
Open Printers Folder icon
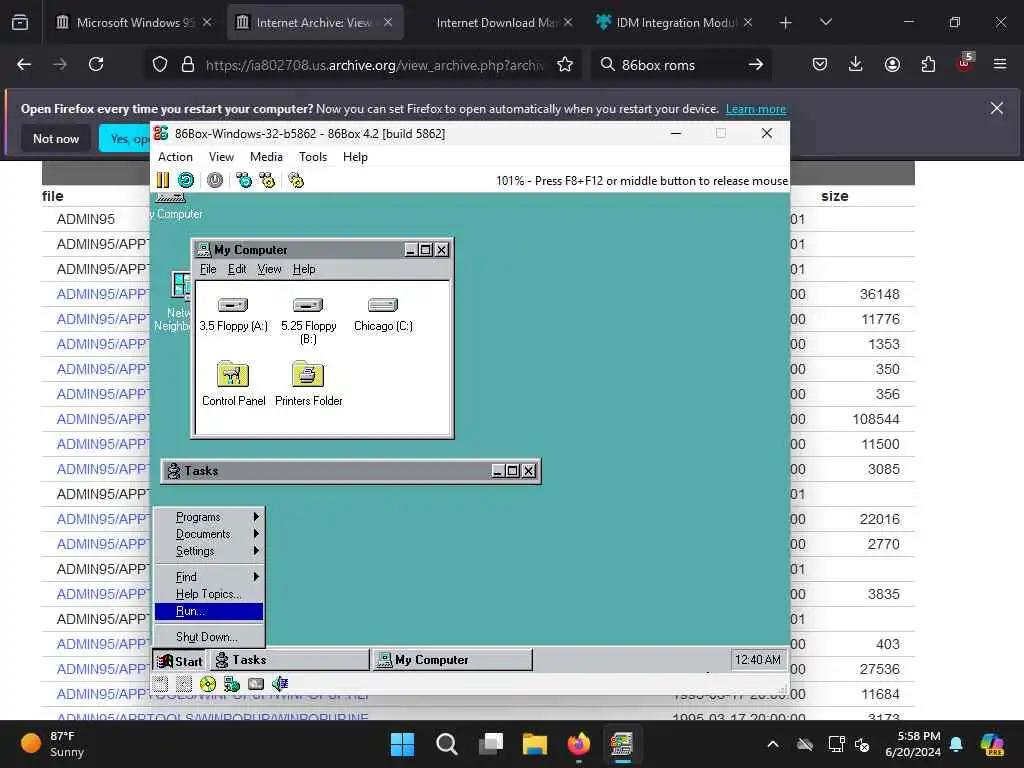click(x=308, y=383)
